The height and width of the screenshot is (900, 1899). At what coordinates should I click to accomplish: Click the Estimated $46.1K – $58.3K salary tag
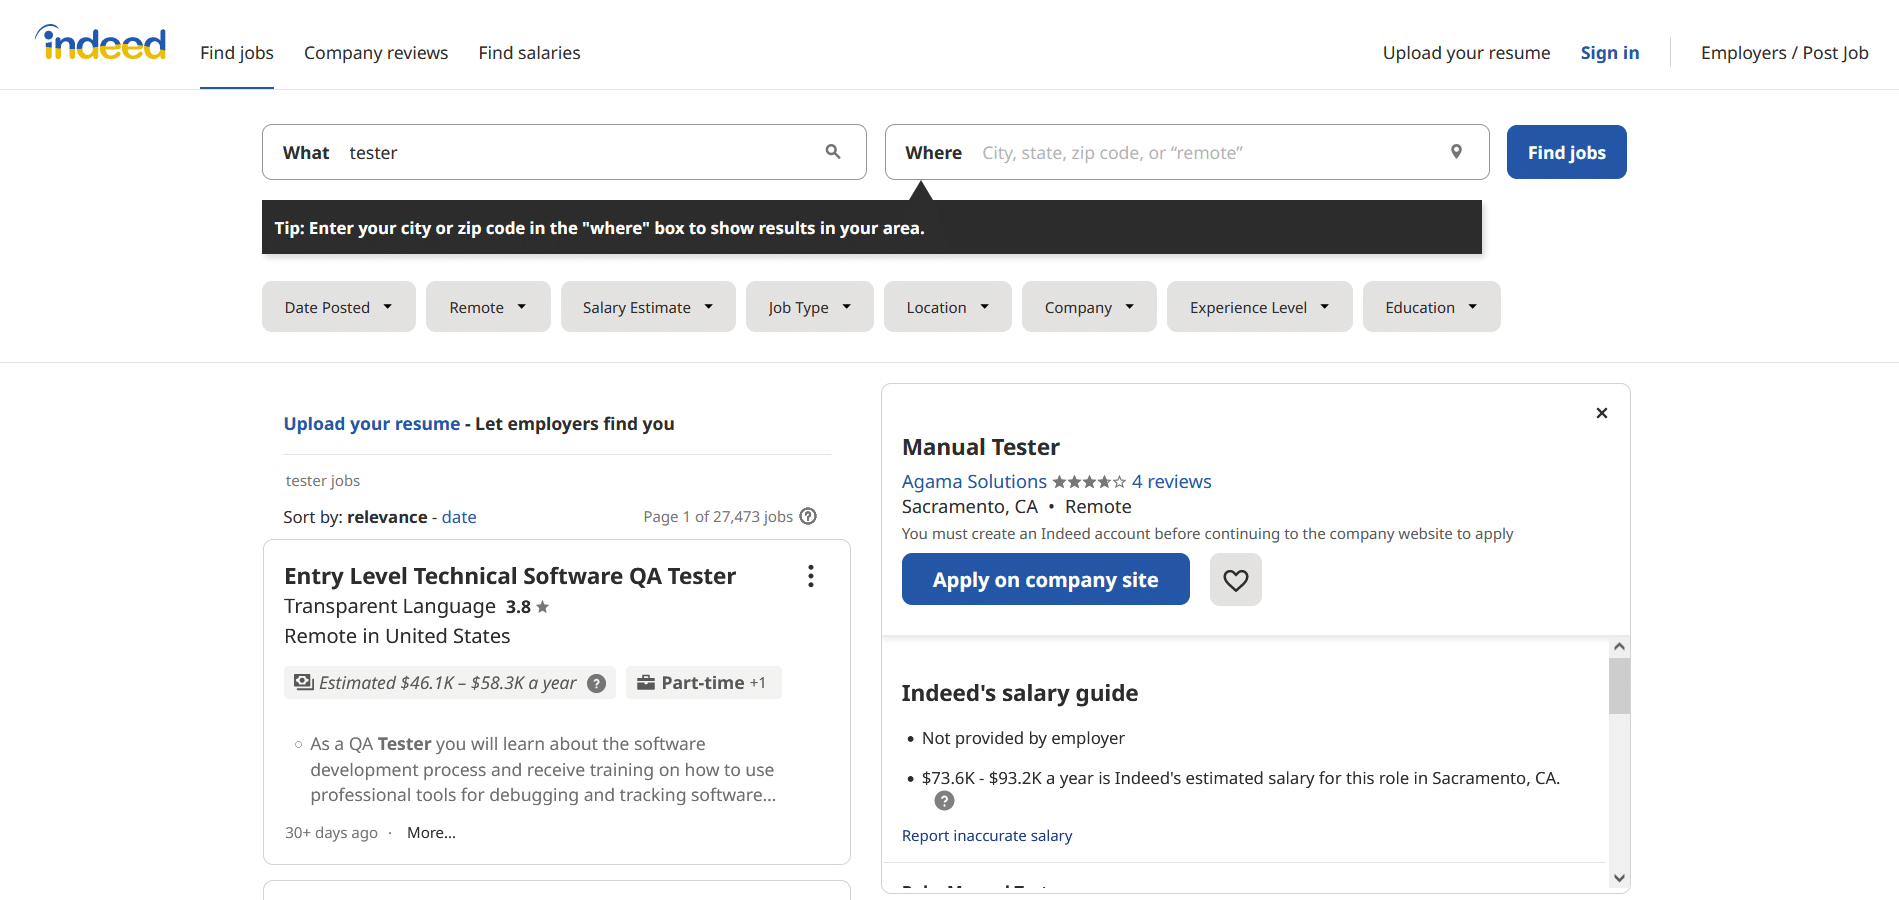[x=450, y=683]
